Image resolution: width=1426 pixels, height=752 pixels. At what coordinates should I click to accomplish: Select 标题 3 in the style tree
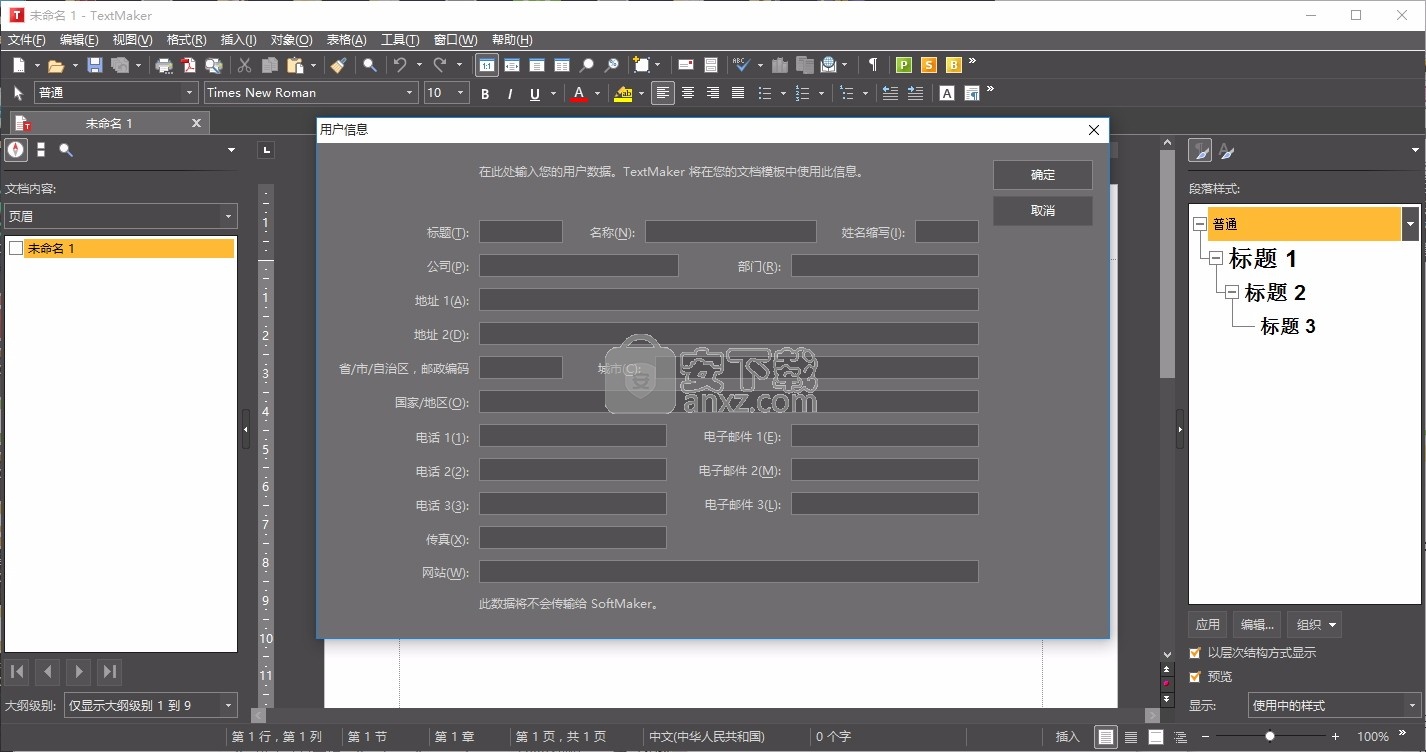1288,326
